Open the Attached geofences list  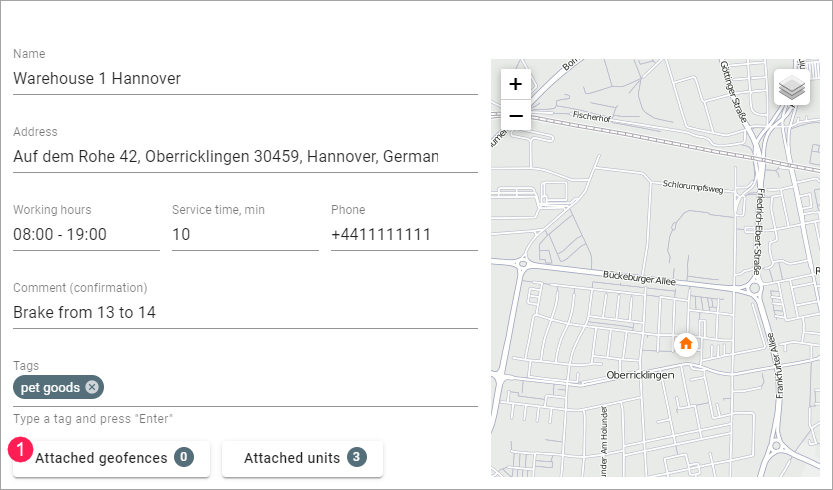point(112,458)
